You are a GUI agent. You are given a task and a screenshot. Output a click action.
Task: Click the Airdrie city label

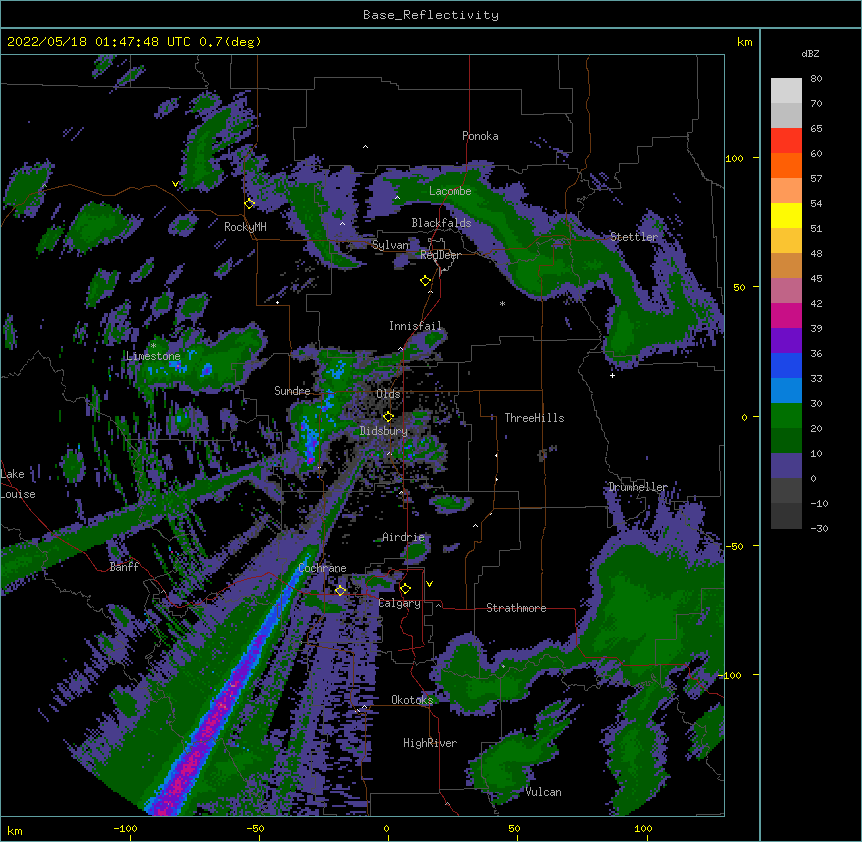click(x=404, y=537)
